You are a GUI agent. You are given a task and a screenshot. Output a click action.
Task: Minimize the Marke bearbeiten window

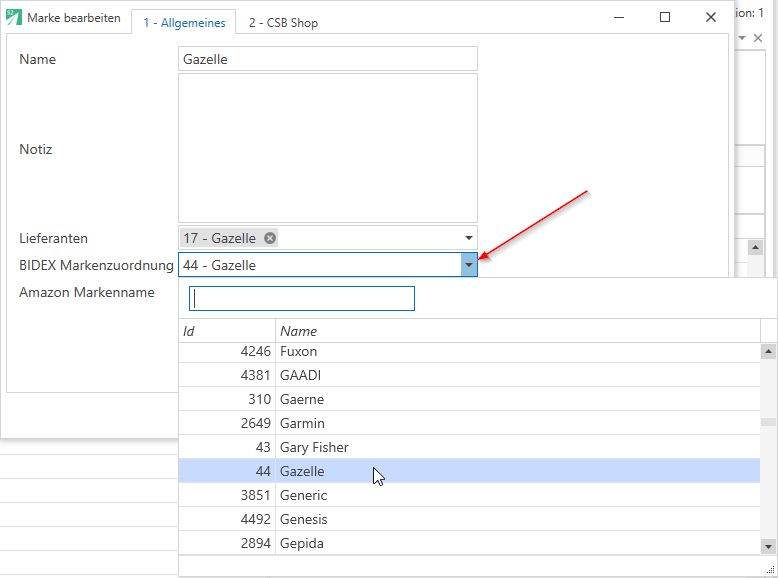click(x=619, y=17)
